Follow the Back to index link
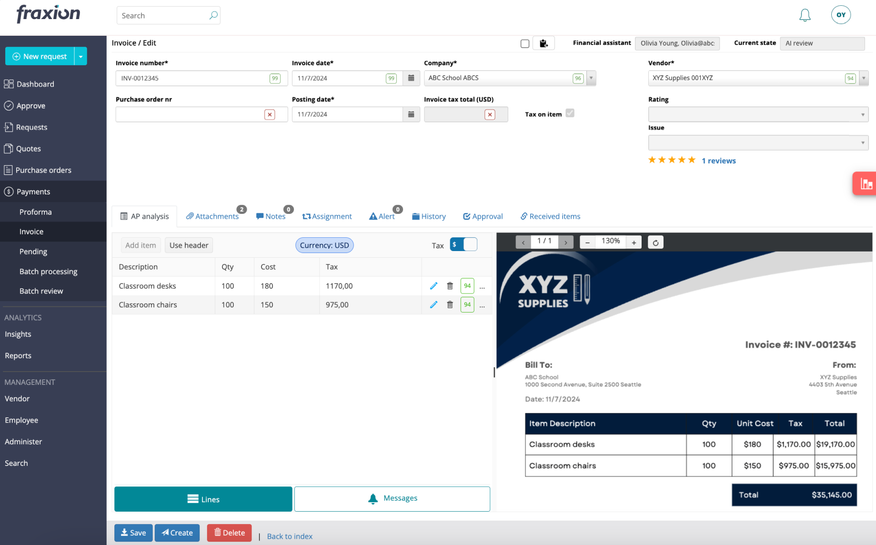 tap(289, 536)
